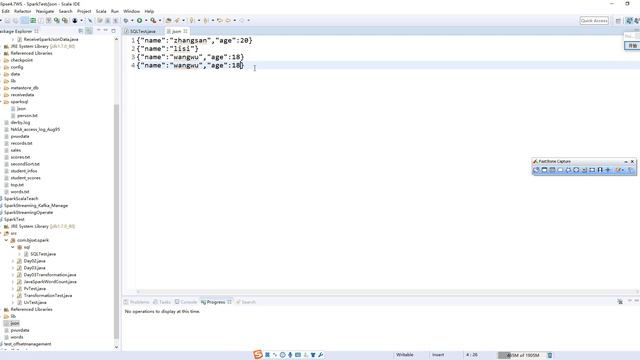Select the records.txt file
The height and width of the screenshot is (360, 640).
tap(21, 143)
